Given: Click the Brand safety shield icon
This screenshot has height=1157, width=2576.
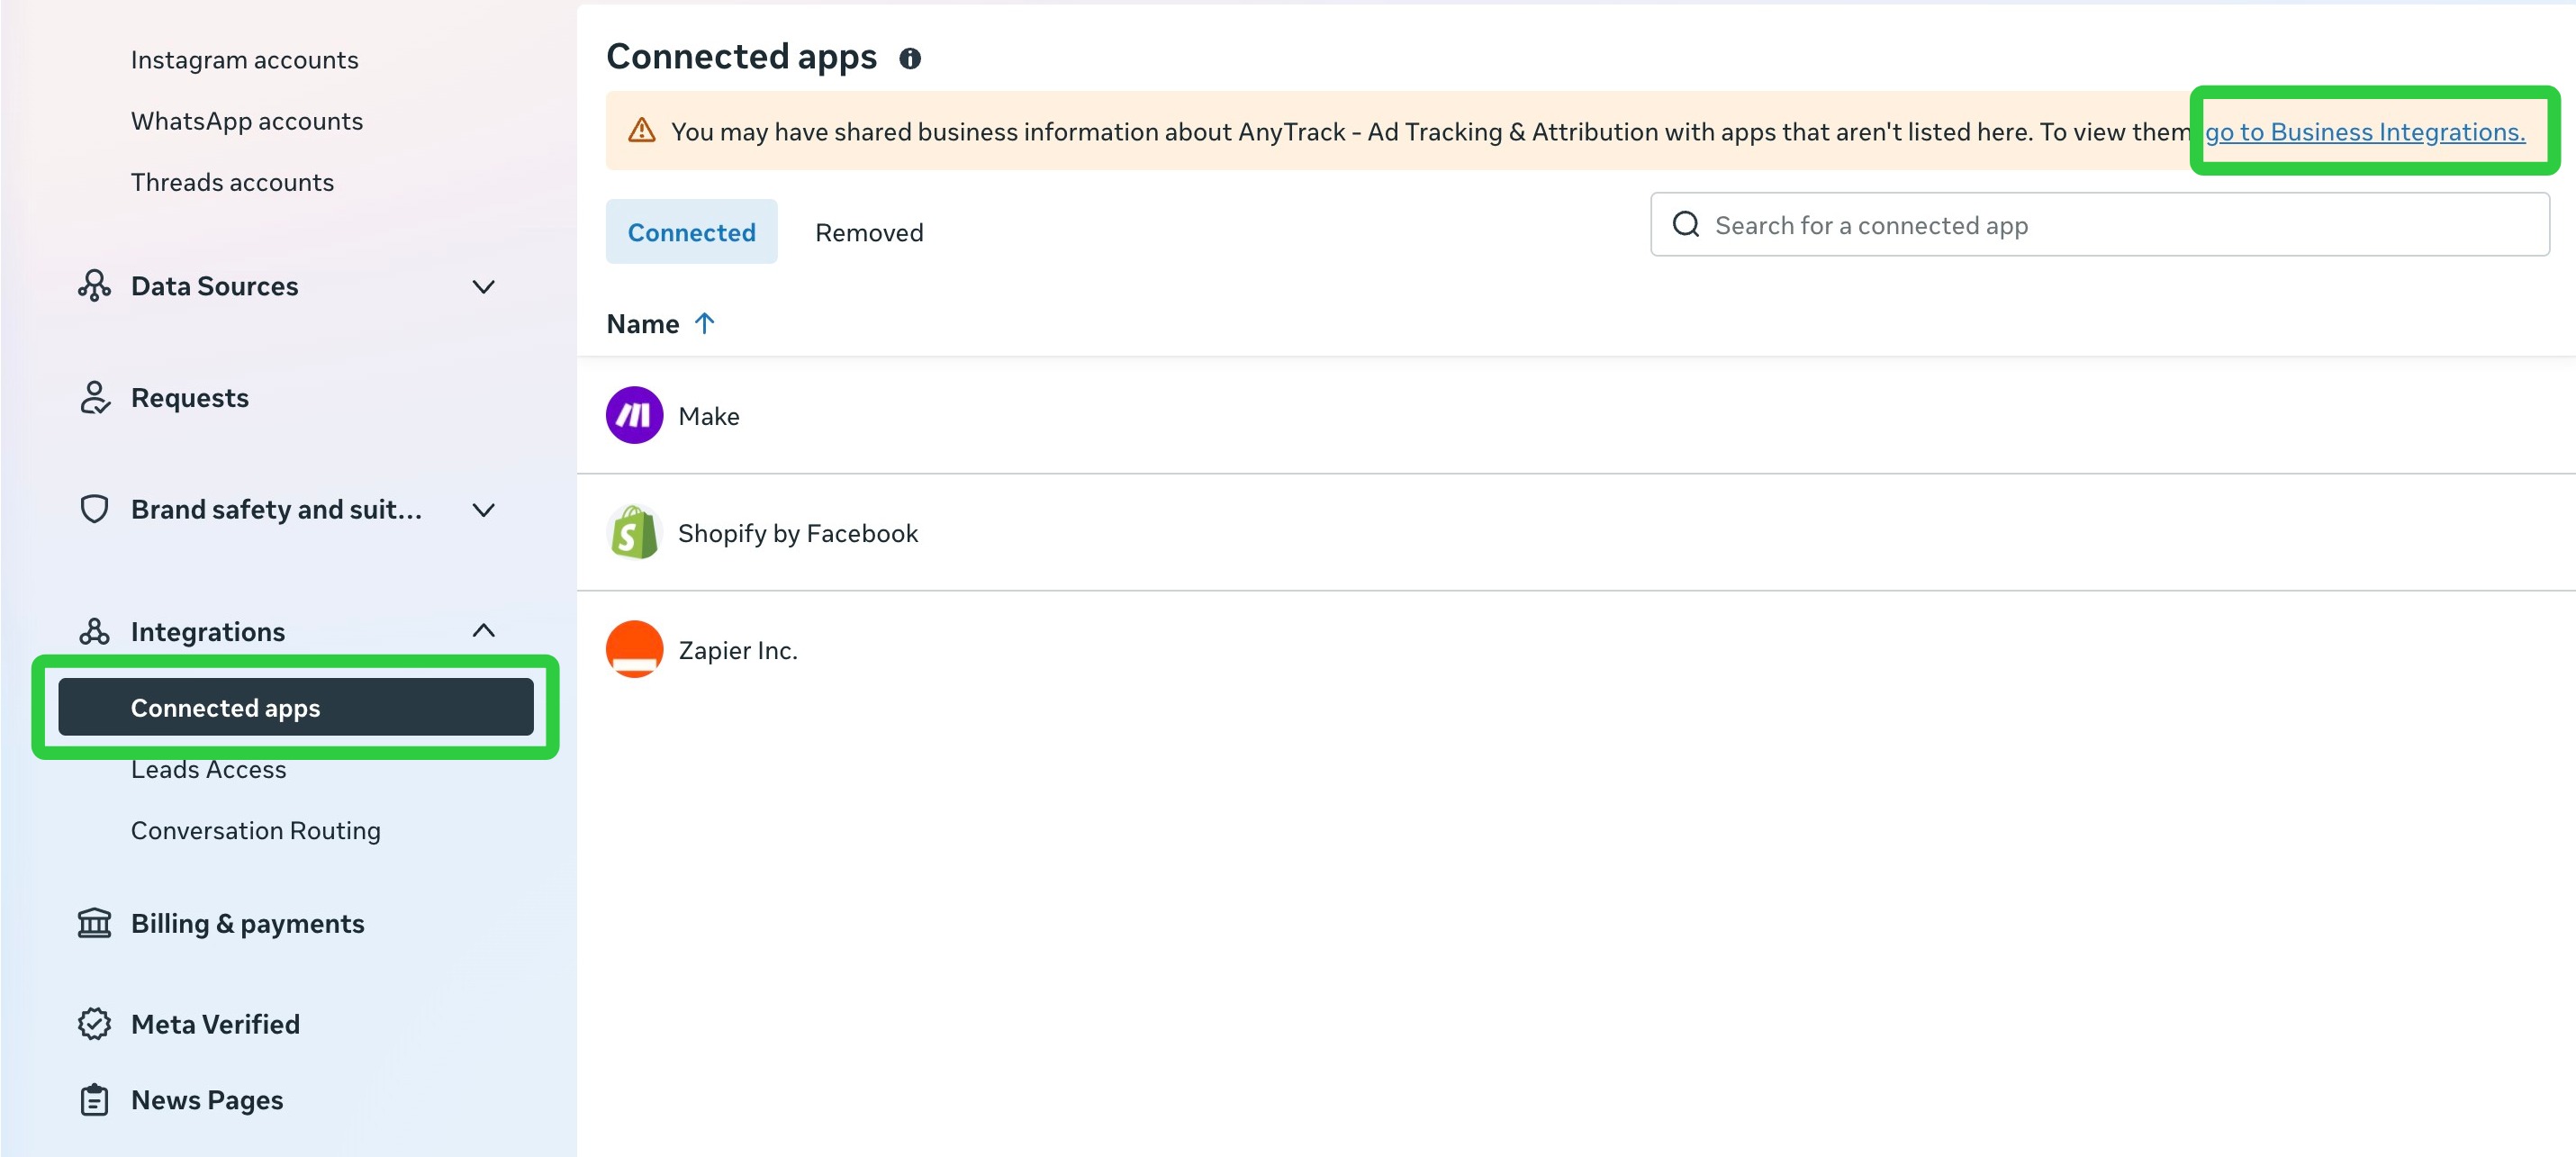Looking at the screenshot, I should [94, 509].
